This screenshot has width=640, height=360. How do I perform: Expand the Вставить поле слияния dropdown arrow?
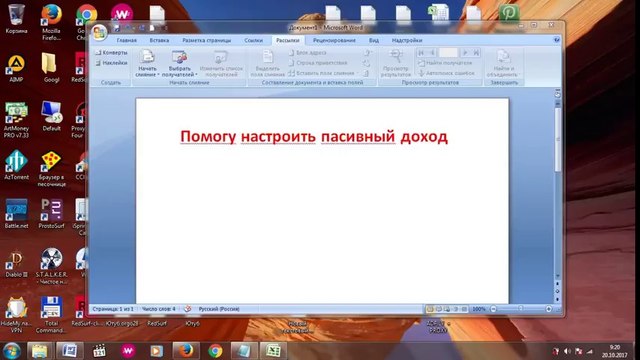click(x=358, y=73)
